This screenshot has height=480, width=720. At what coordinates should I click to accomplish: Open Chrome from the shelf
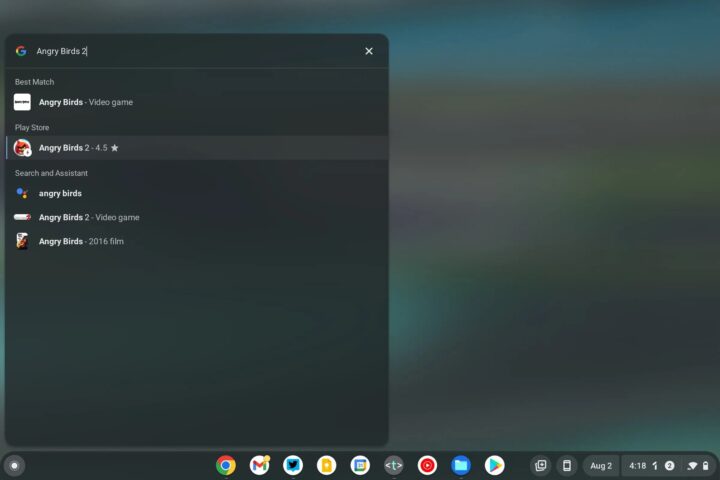click(x=226, y=465)
